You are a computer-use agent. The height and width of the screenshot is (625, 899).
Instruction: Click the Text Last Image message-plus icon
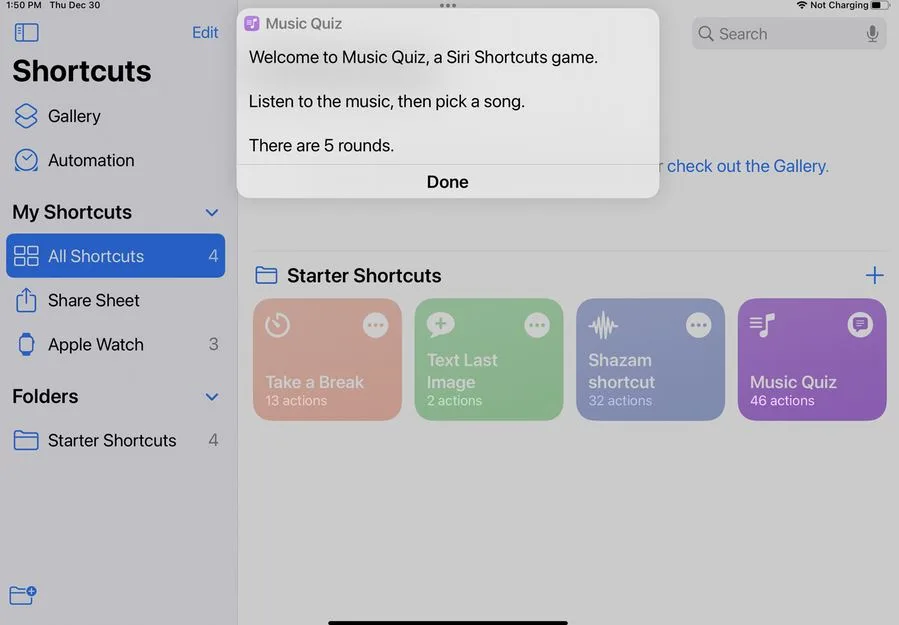(440, 325)
